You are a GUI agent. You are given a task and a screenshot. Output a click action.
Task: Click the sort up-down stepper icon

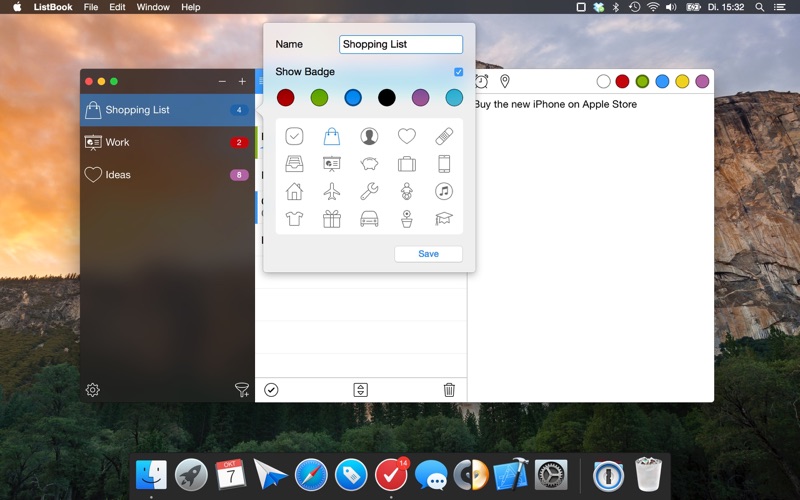point(360,390)
